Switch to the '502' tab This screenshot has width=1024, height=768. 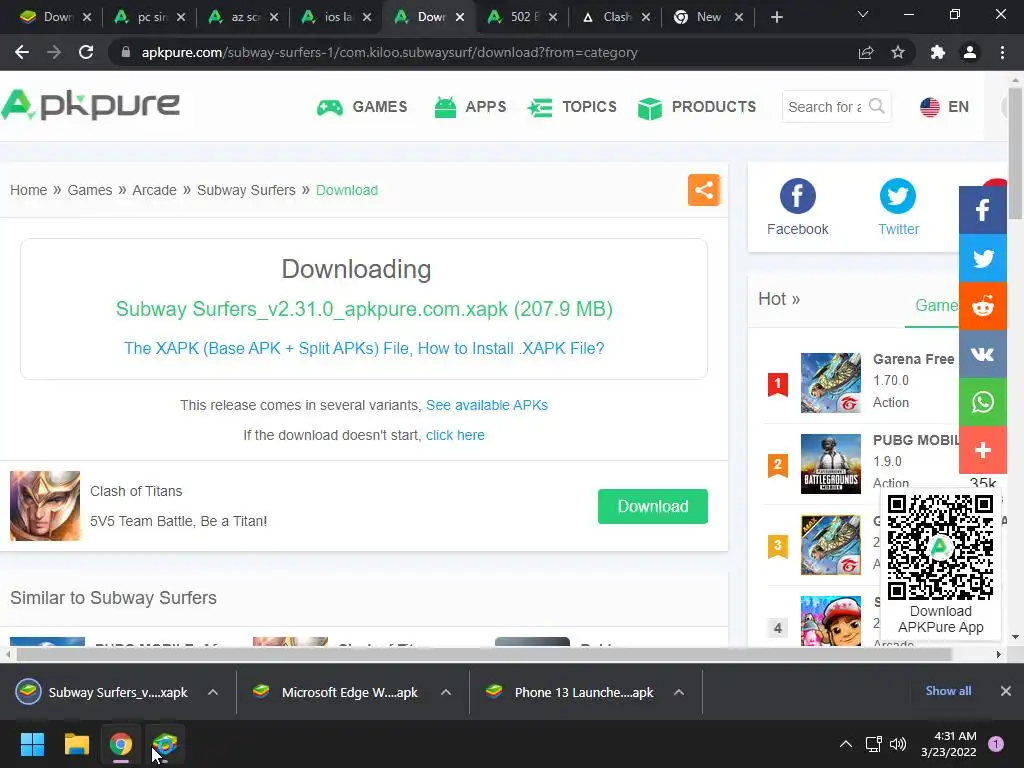pyautogui.click(x=522, y=17)
